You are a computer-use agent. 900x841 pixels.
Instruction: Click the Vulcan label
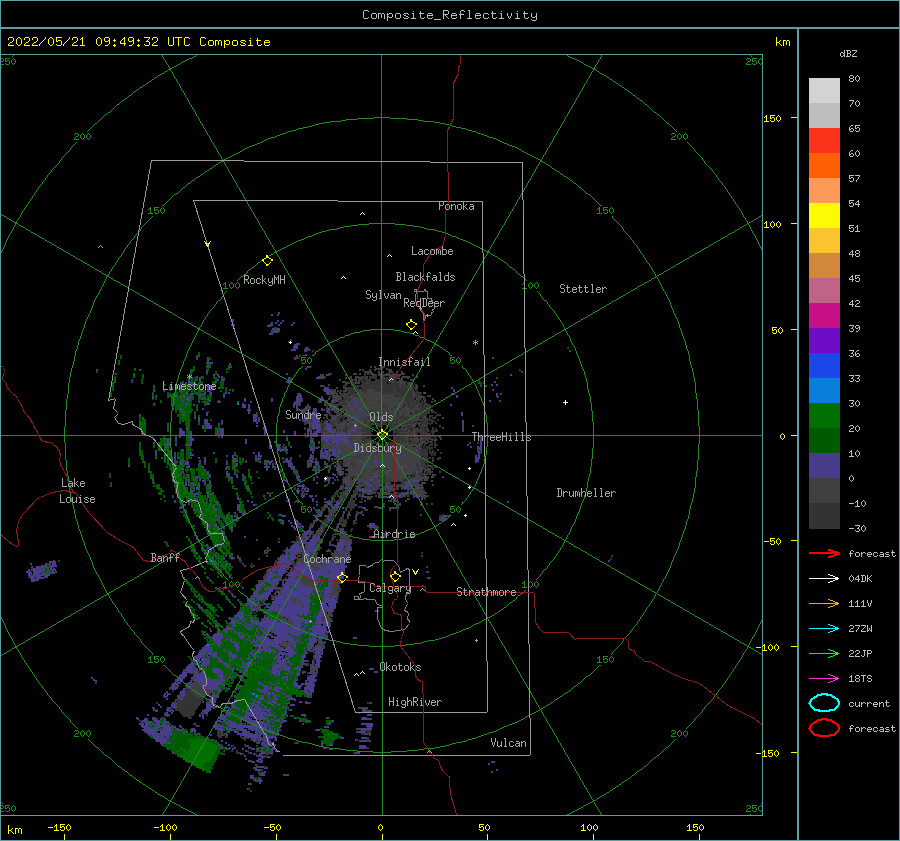[x=508, y=743]
